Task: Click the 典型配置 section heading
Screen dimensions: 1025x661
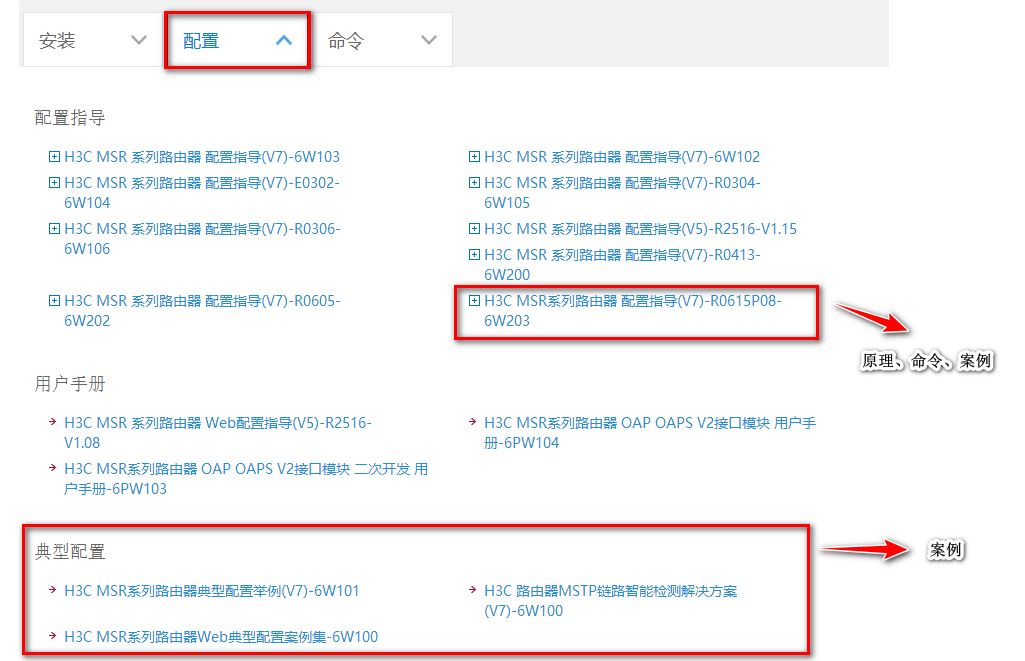Action: (70, 552)
